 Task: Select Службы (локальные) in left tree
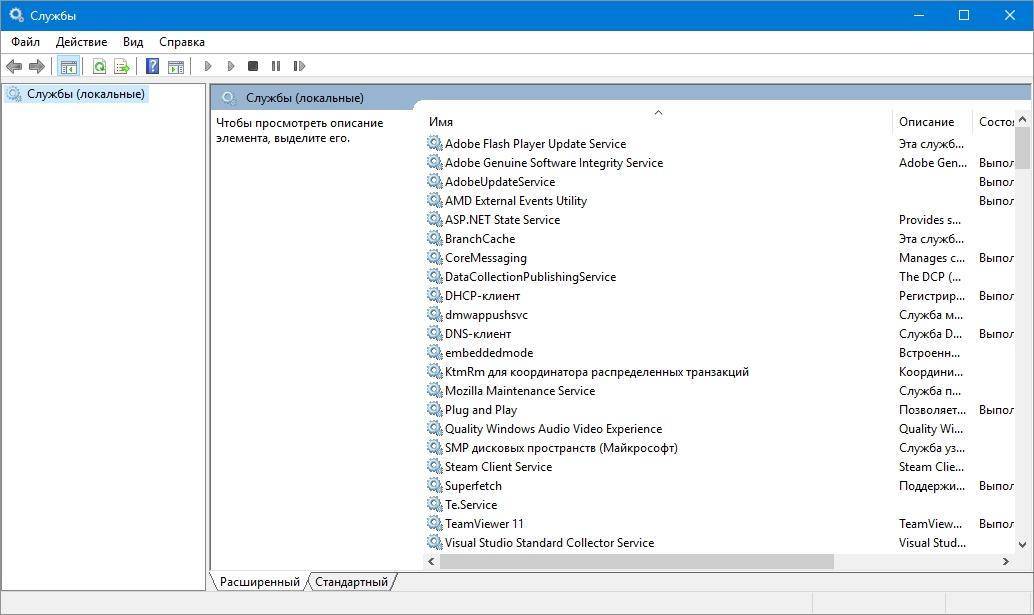(x=85, y=94)
